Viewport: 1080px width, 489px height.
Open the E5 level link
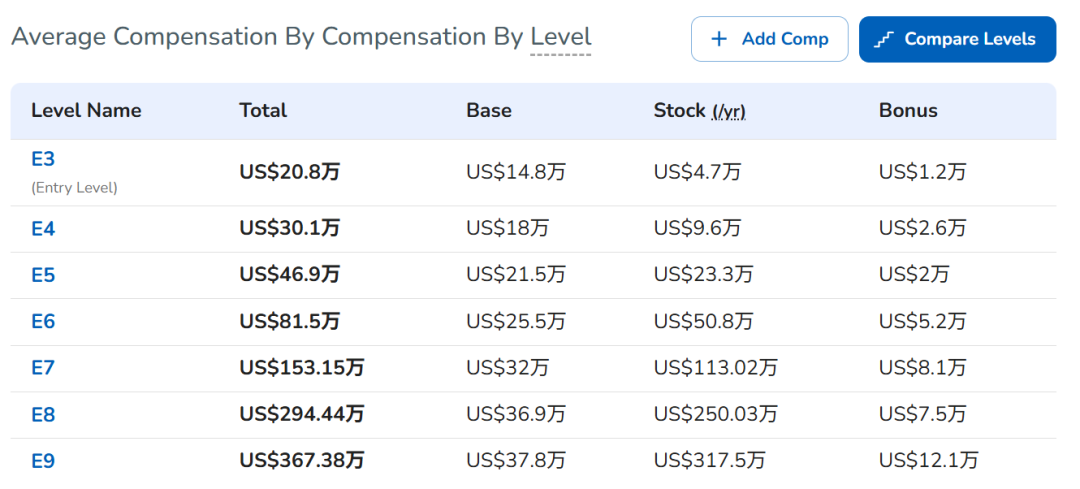[x=43, y=275]
